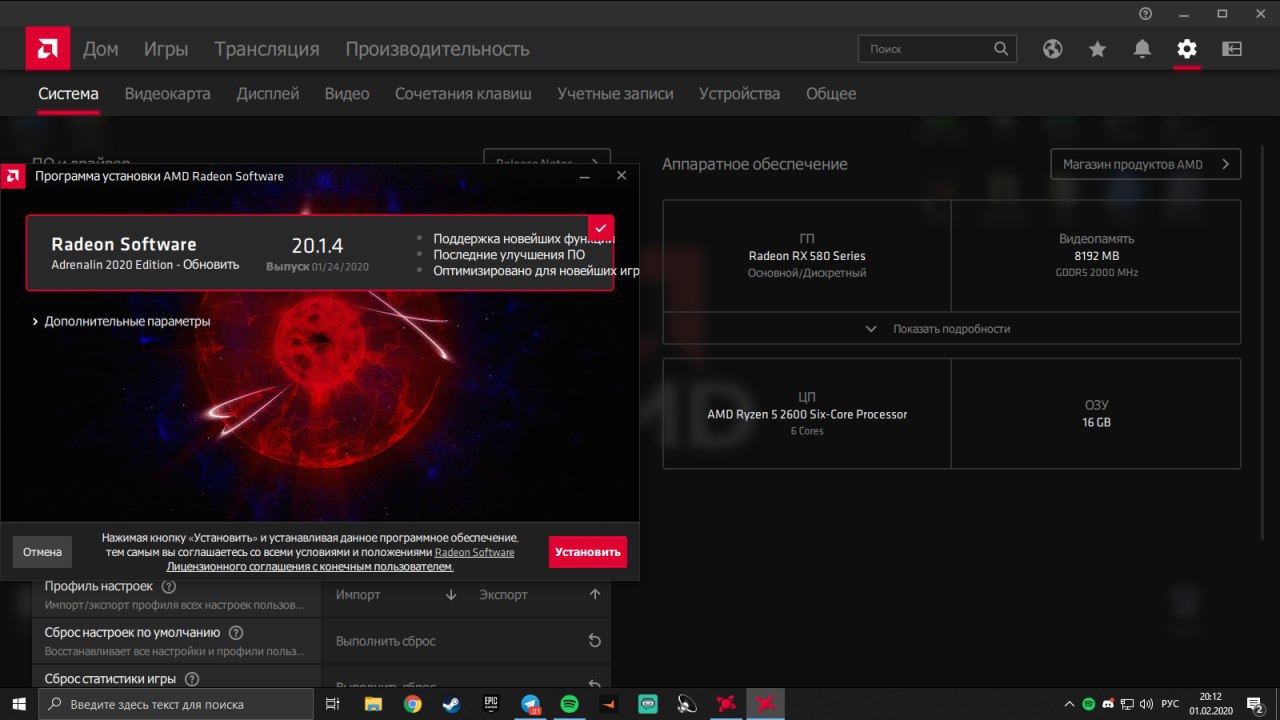The width and height of the screenshot is (1280, 720).
Task: Select Система settings sub-tab
Action: click(x=68, y=93)
